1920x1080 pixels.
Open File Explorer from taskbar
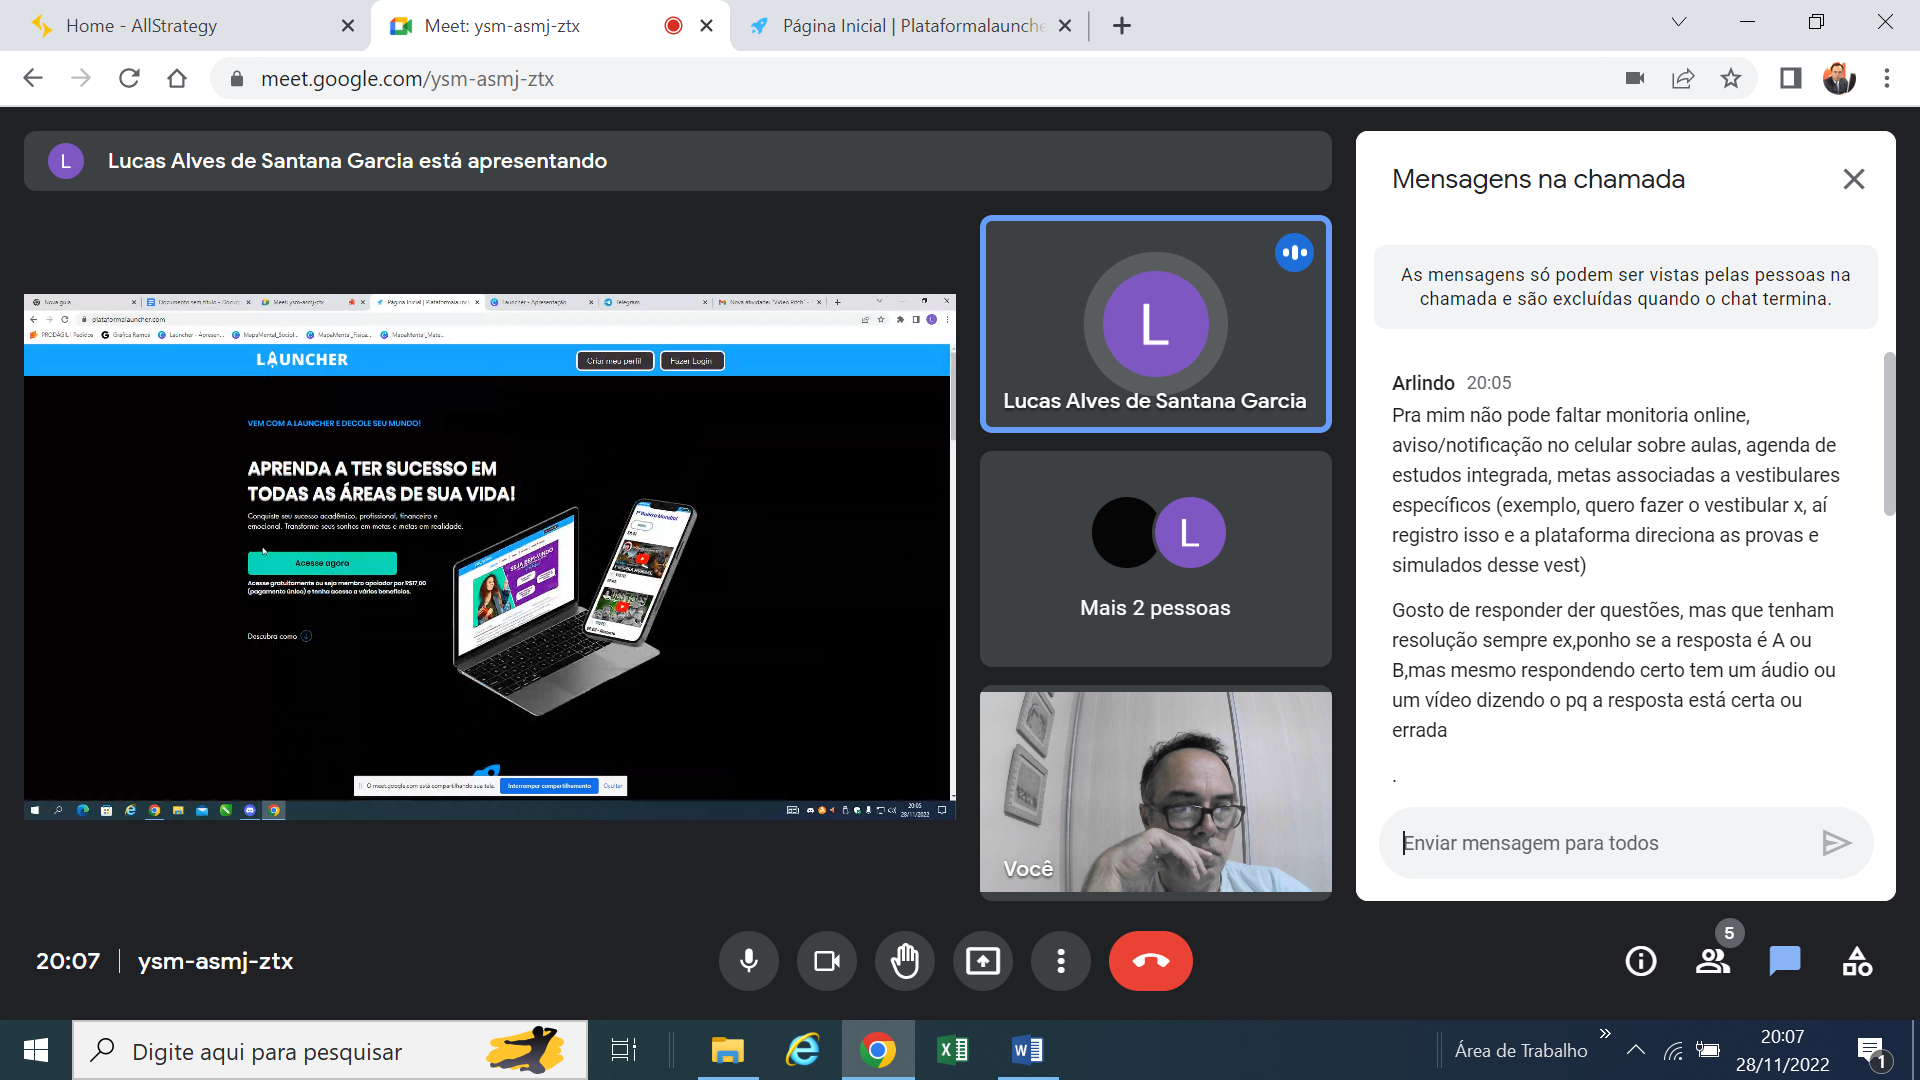727,1050
